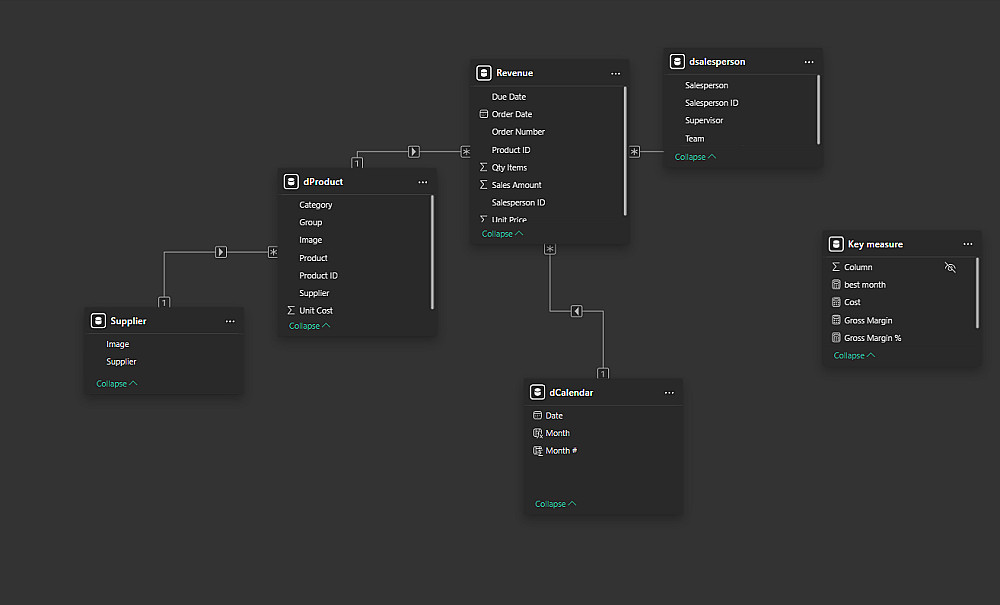Click the dsalesperson table header icon
The height and width of the screenshot is (605, 1000).
pos(676,62)
